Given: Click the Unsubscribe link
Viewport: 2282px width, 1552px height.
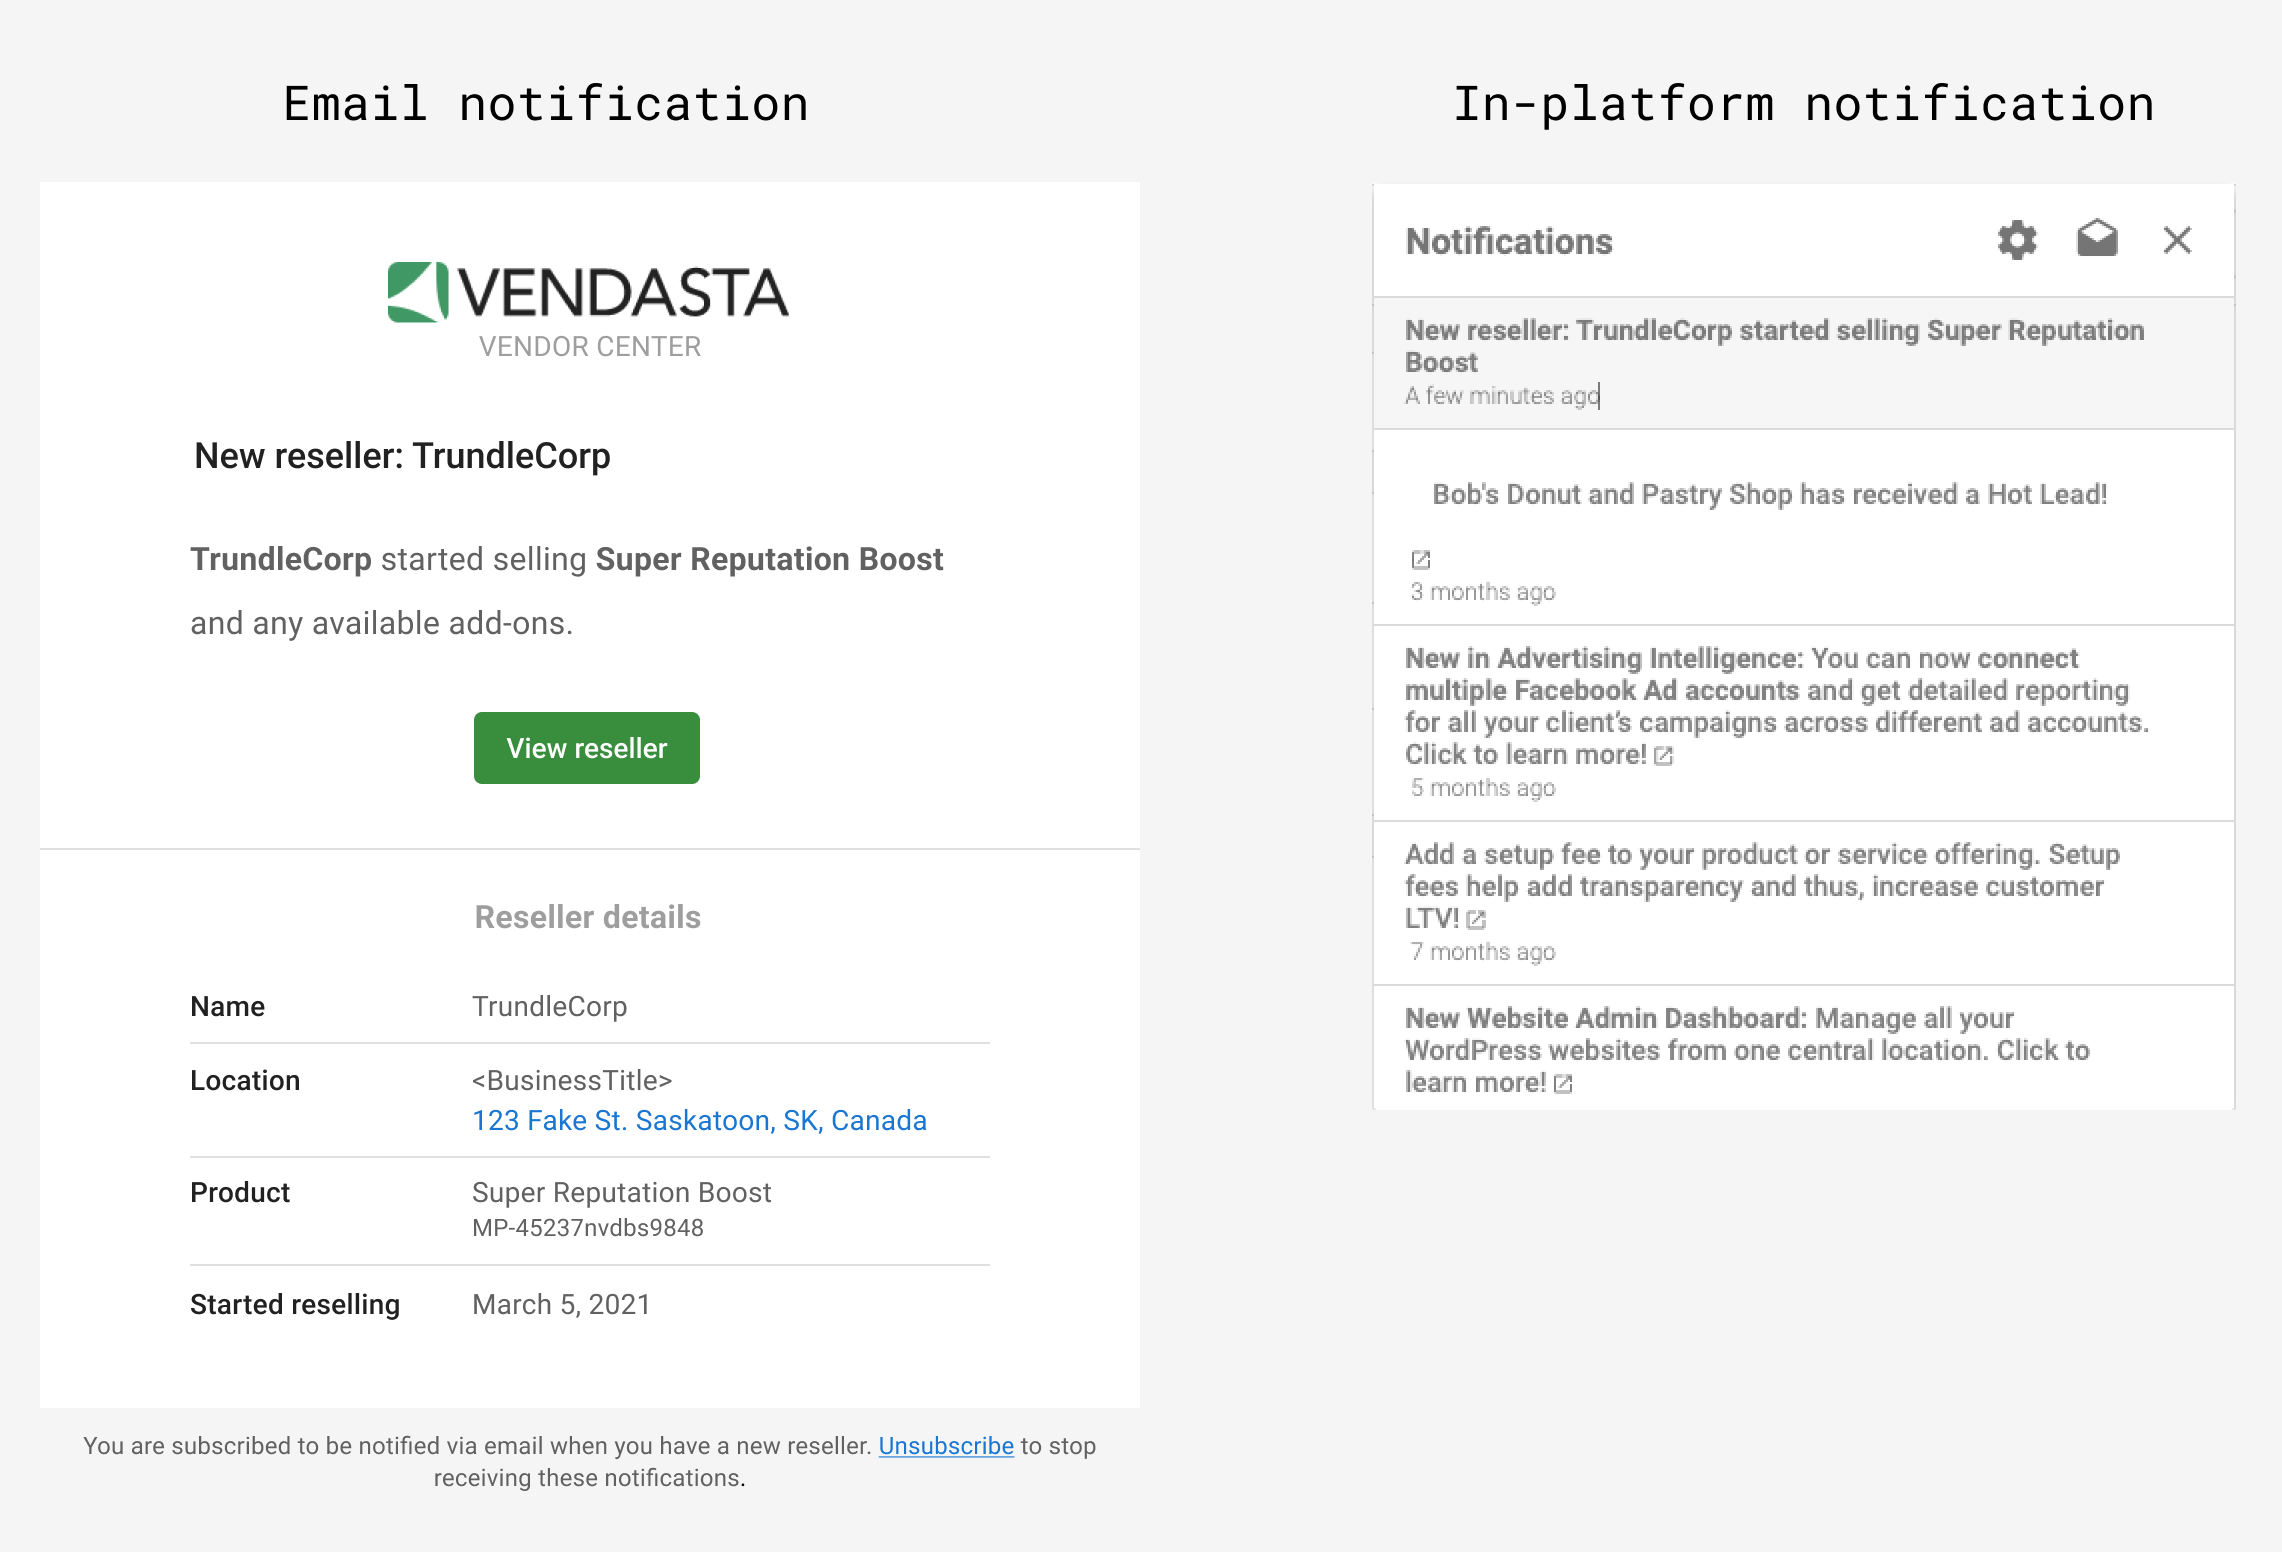Looking at the screenshot, I should click(946, 1446).
